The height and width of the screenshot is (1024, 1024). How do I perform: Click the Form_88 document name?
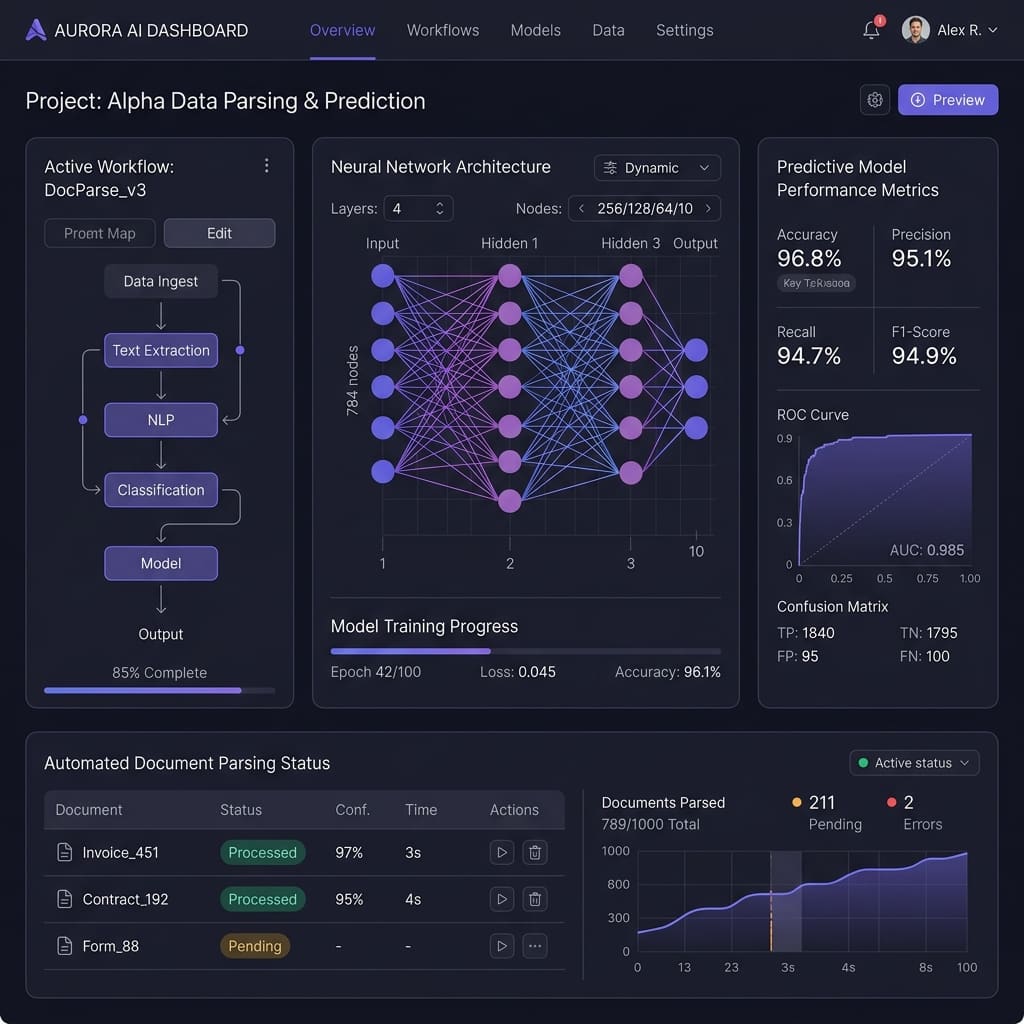(110, 946)
